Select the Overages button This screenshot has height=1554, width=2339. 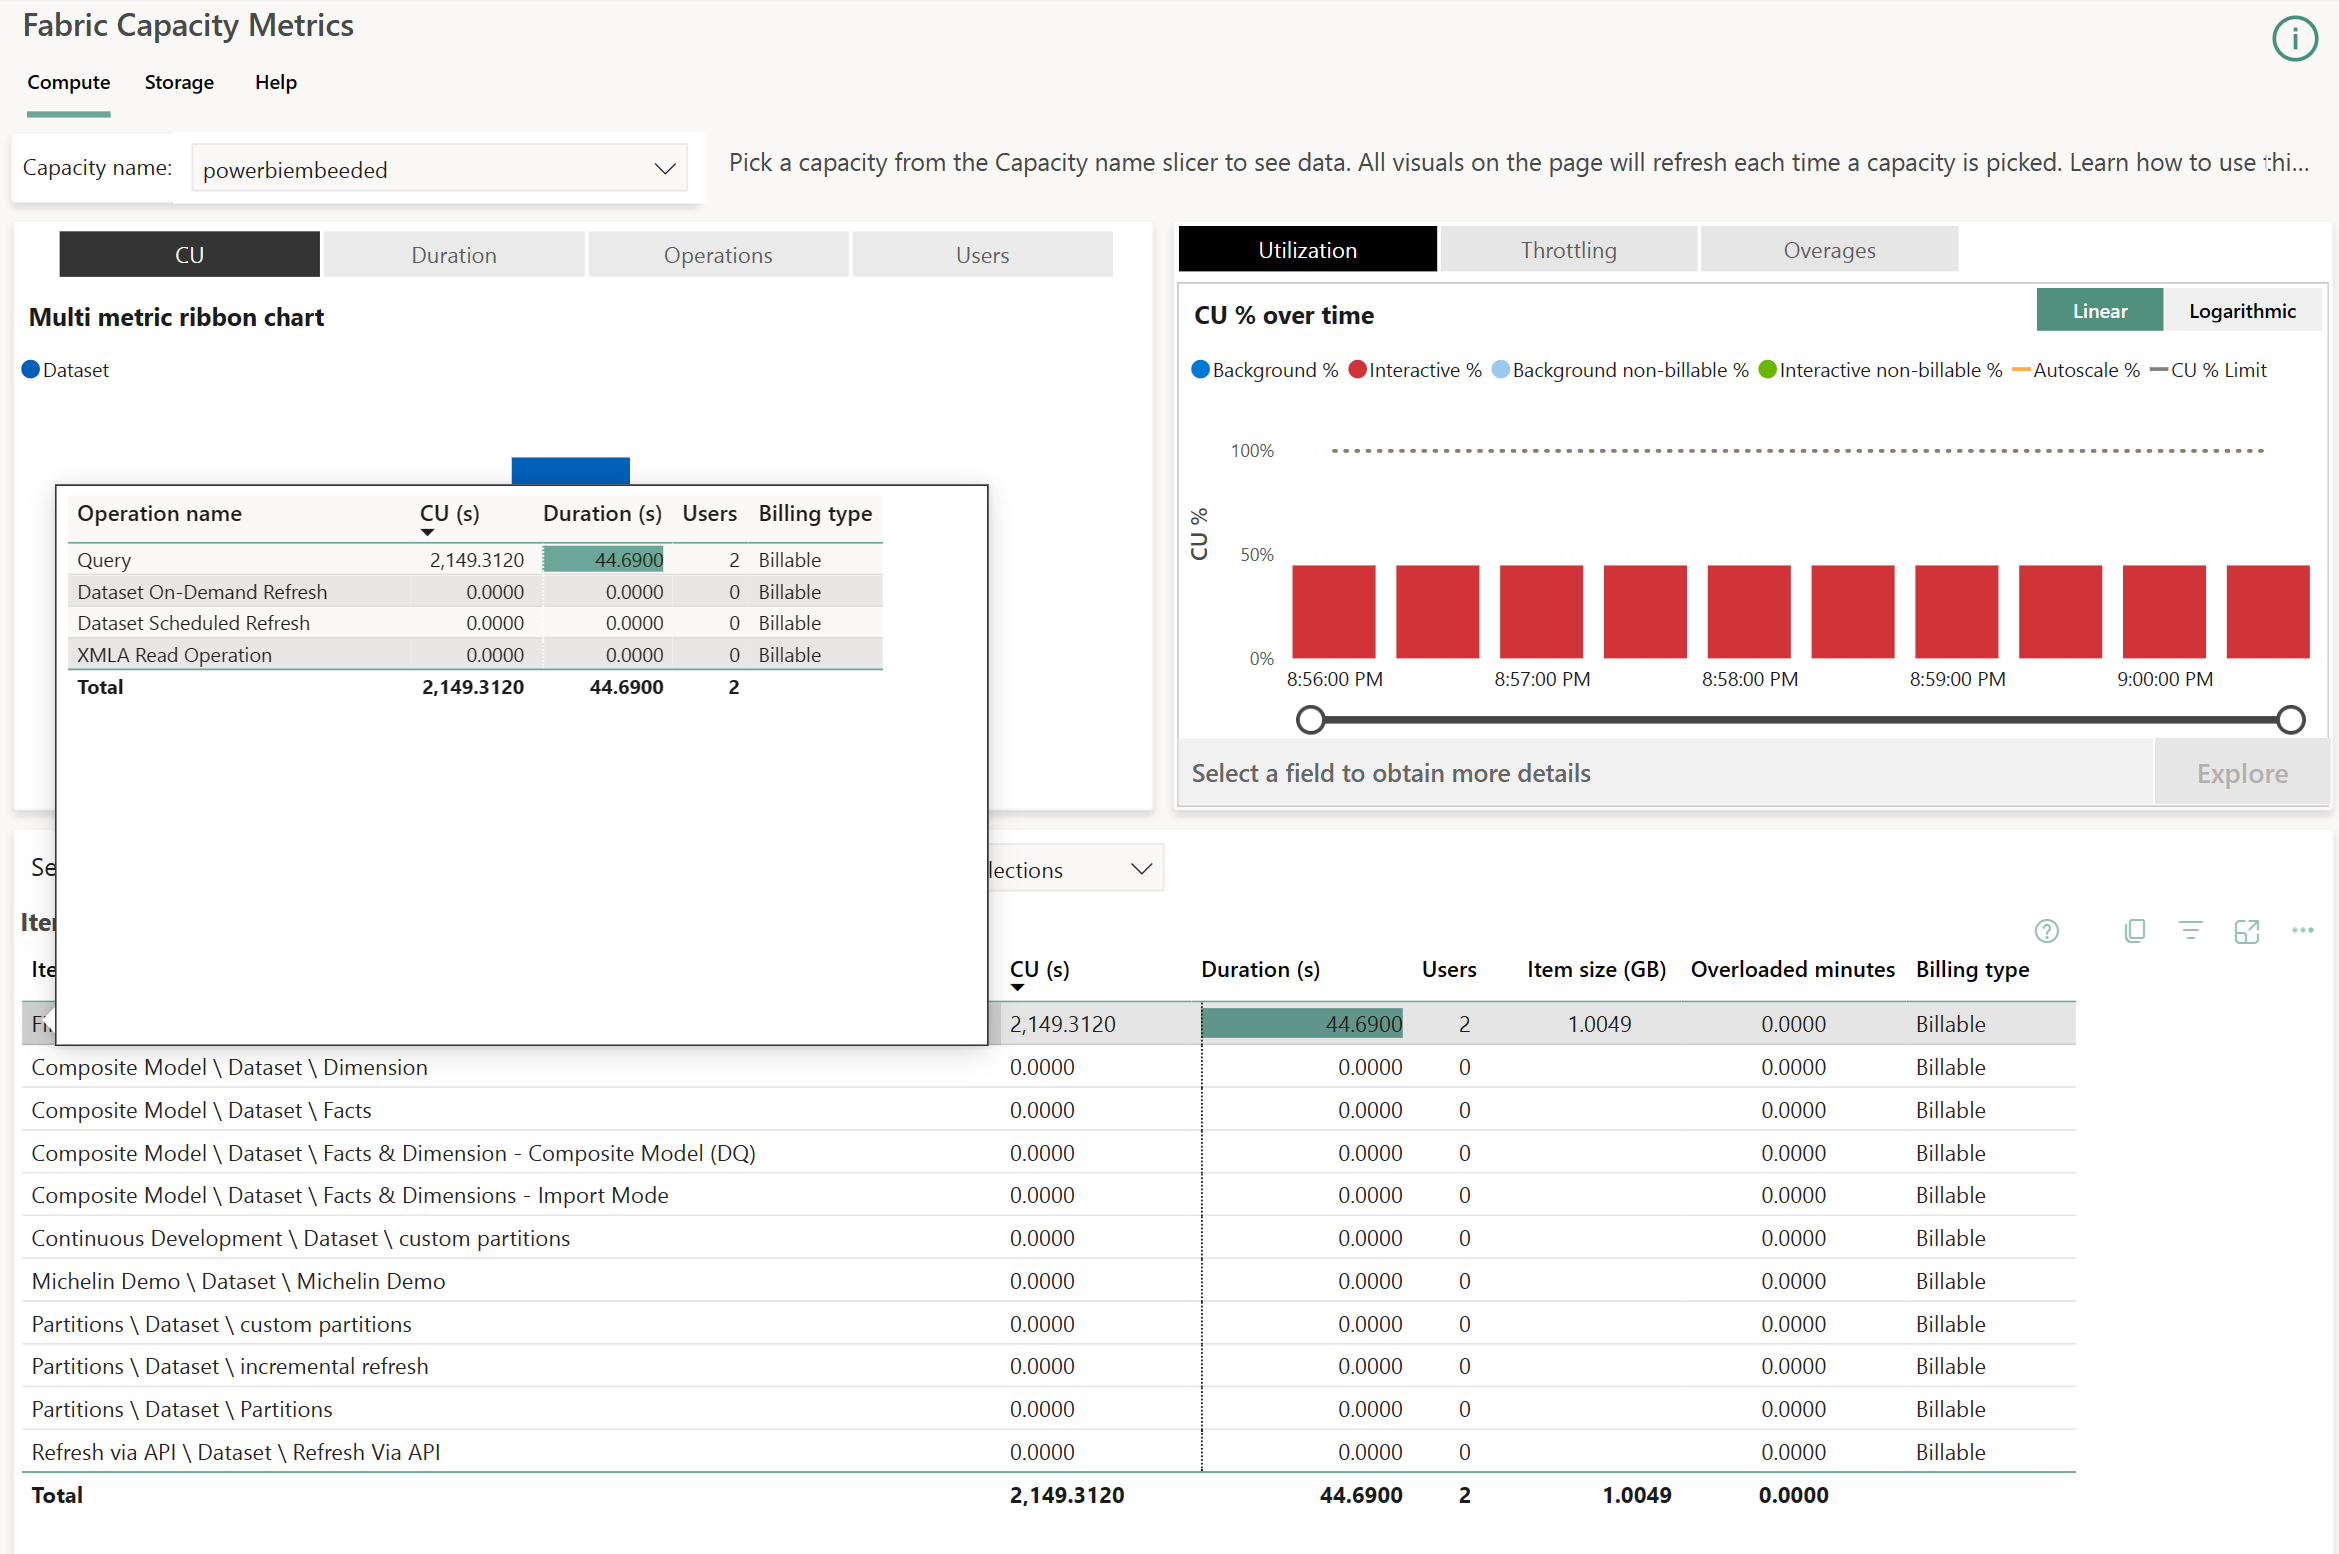pyautogui.click(x=1828, y=250)
